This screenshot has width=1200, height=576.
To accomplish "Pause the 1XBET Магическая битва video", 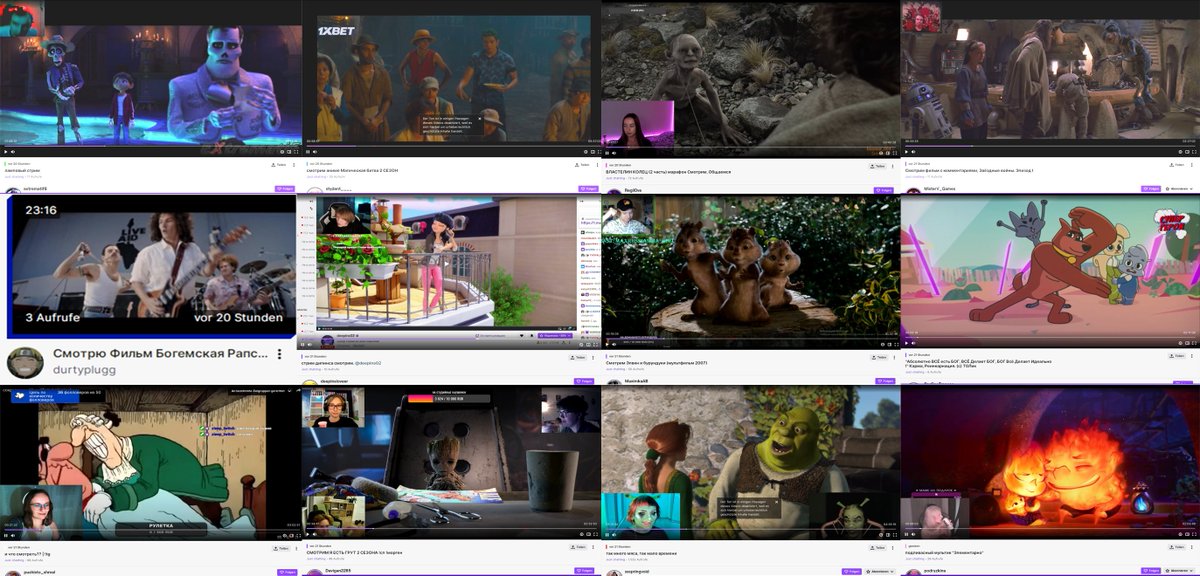I will tap(308, 152).
